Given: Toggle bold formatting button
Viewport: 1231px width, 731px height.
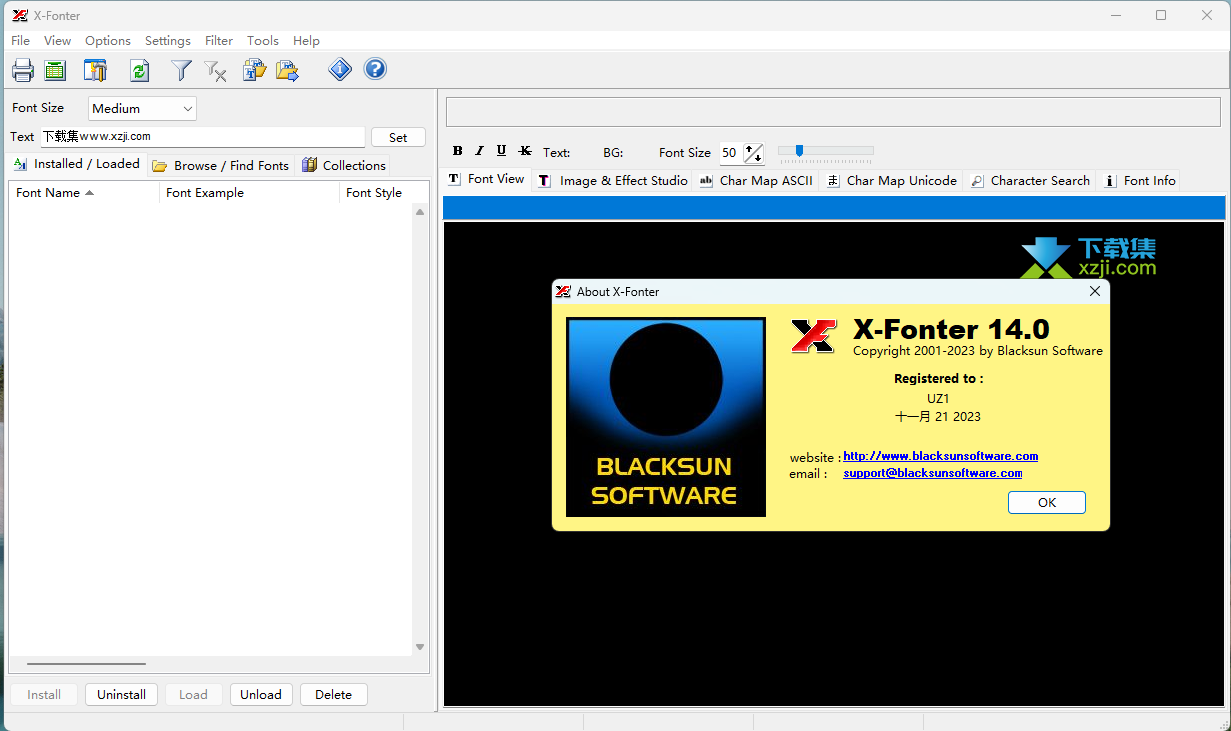Looking at the screenshot, I should 457,151.
